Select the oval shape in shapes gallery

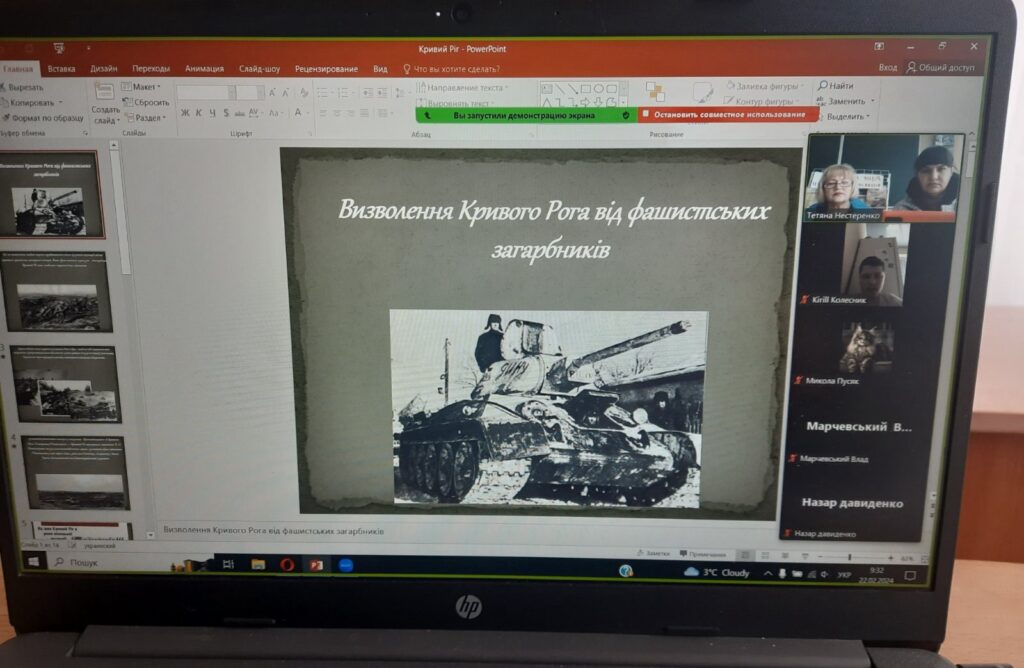coord(598,88)
